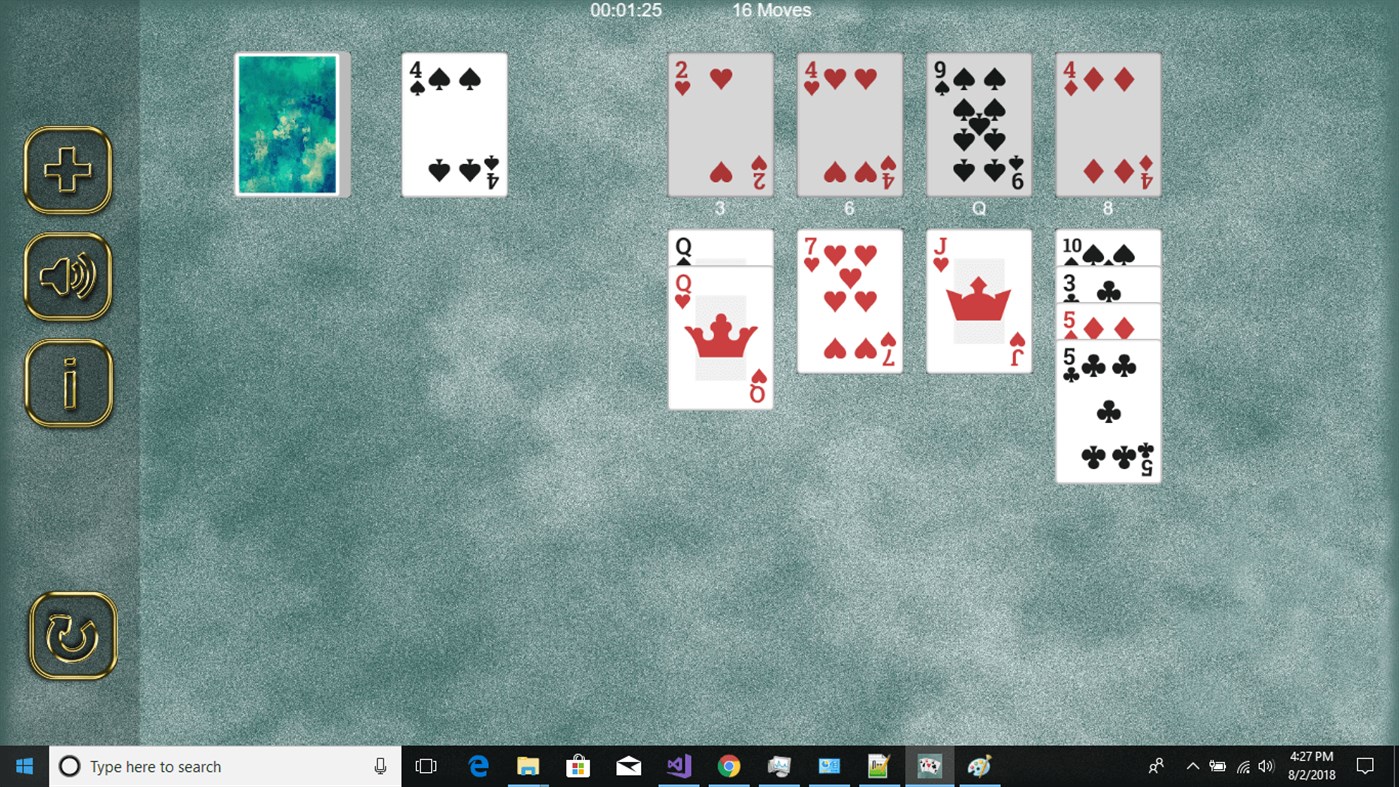The height and width of the screenshot is (787, 1399).
Task: Click the Solitaire icon in the taskbar
Action: [929, 766]
